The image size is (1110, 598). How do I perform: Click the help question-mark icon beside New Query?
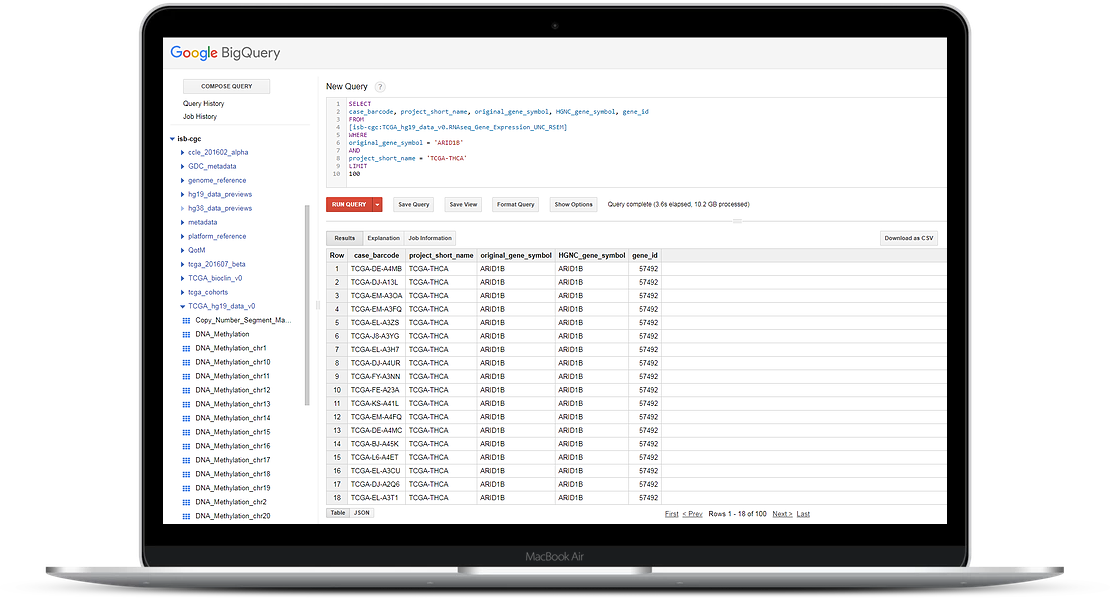point(380,87)
